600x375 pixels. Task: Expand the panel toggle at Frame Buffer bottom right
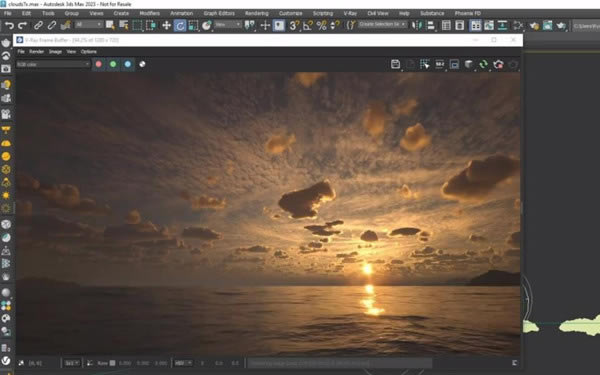point(515,363)
